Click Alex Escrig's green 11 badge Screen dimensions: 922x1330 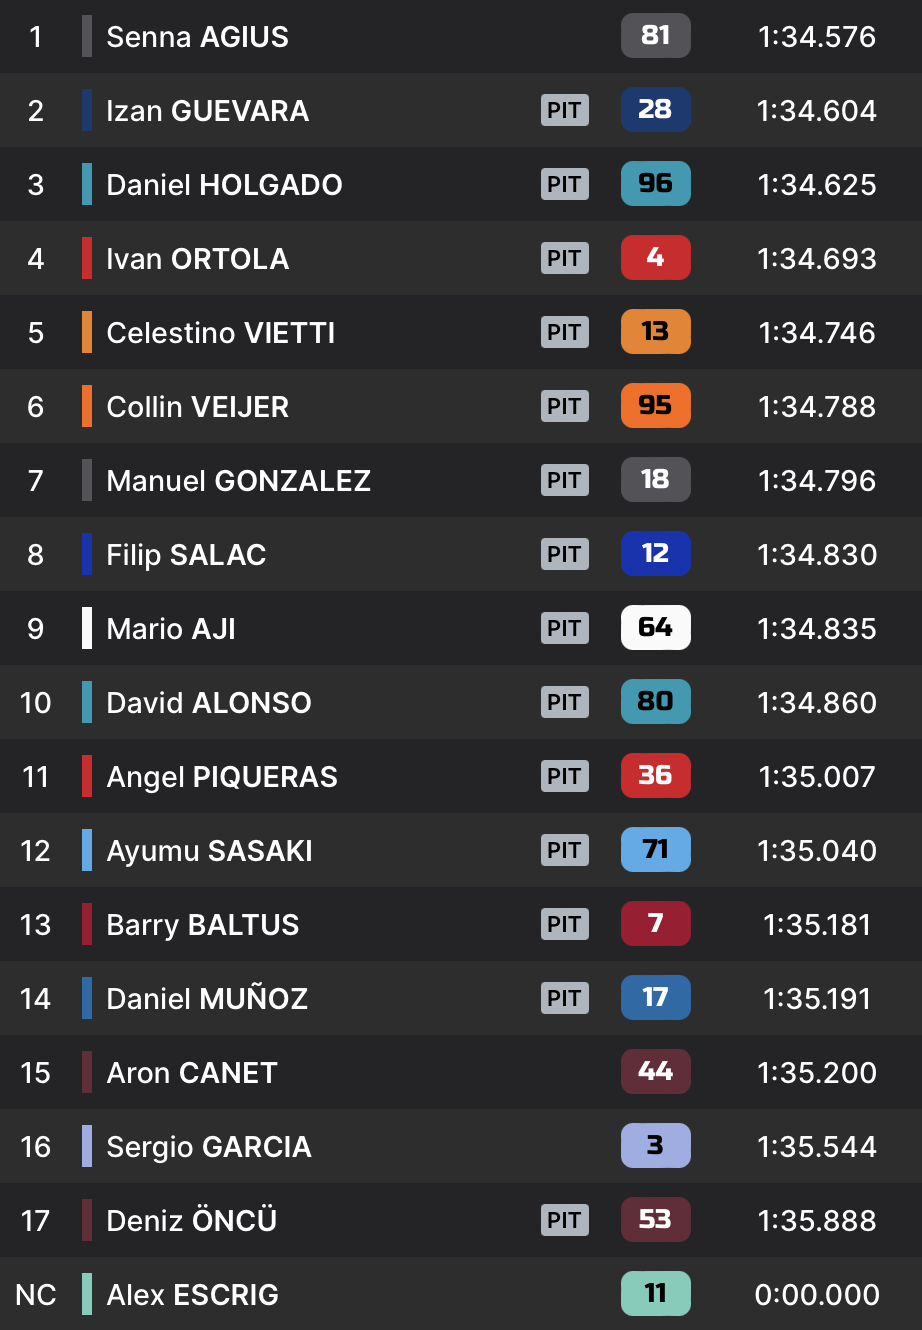point(655,1294)
